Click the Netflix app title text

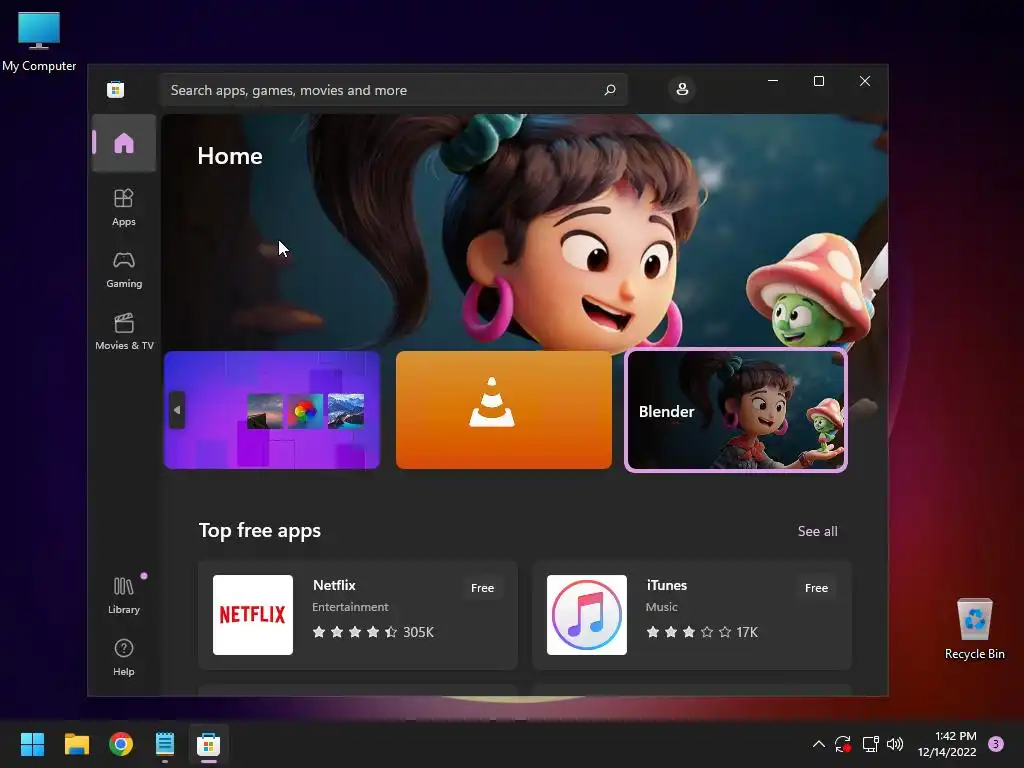pyautogui.click(x=334, y=585)
